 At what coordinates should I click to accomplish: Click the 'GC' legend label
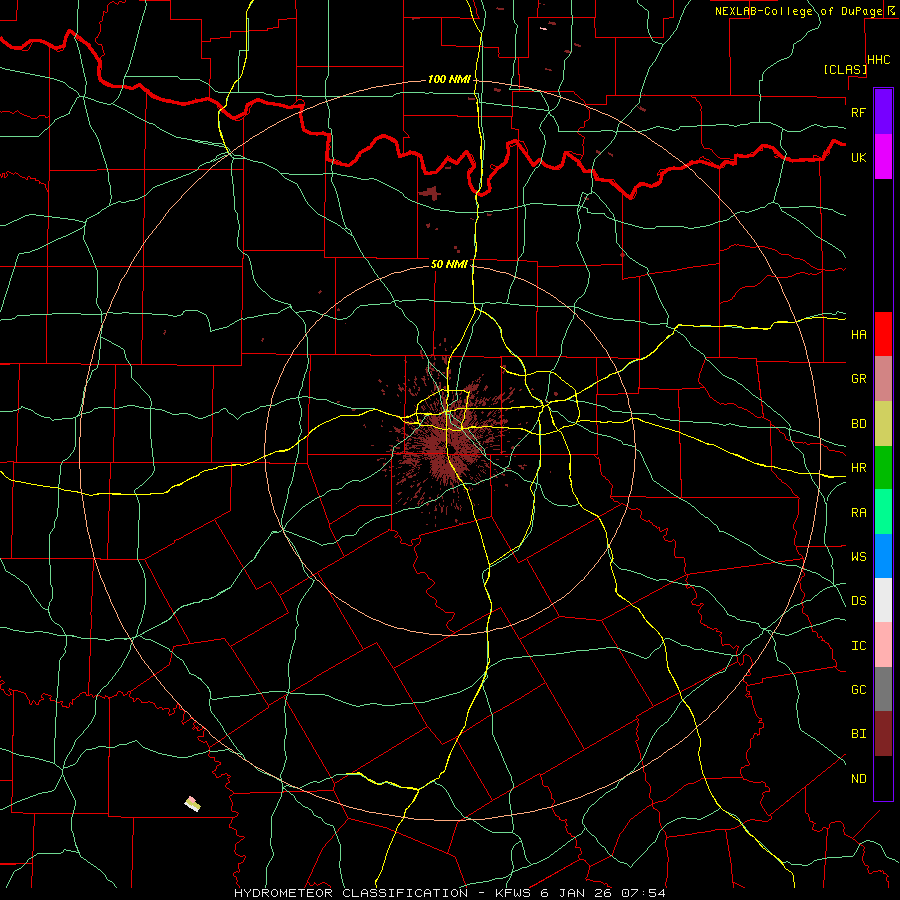858,690
